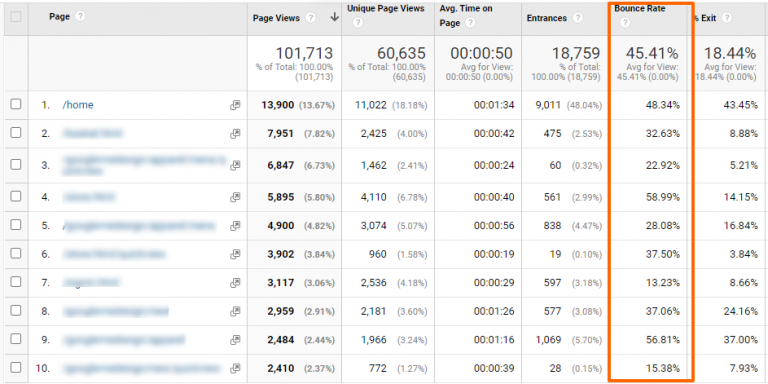Check the box for row 9
768x384 pixels.
(x=16, y=338)
